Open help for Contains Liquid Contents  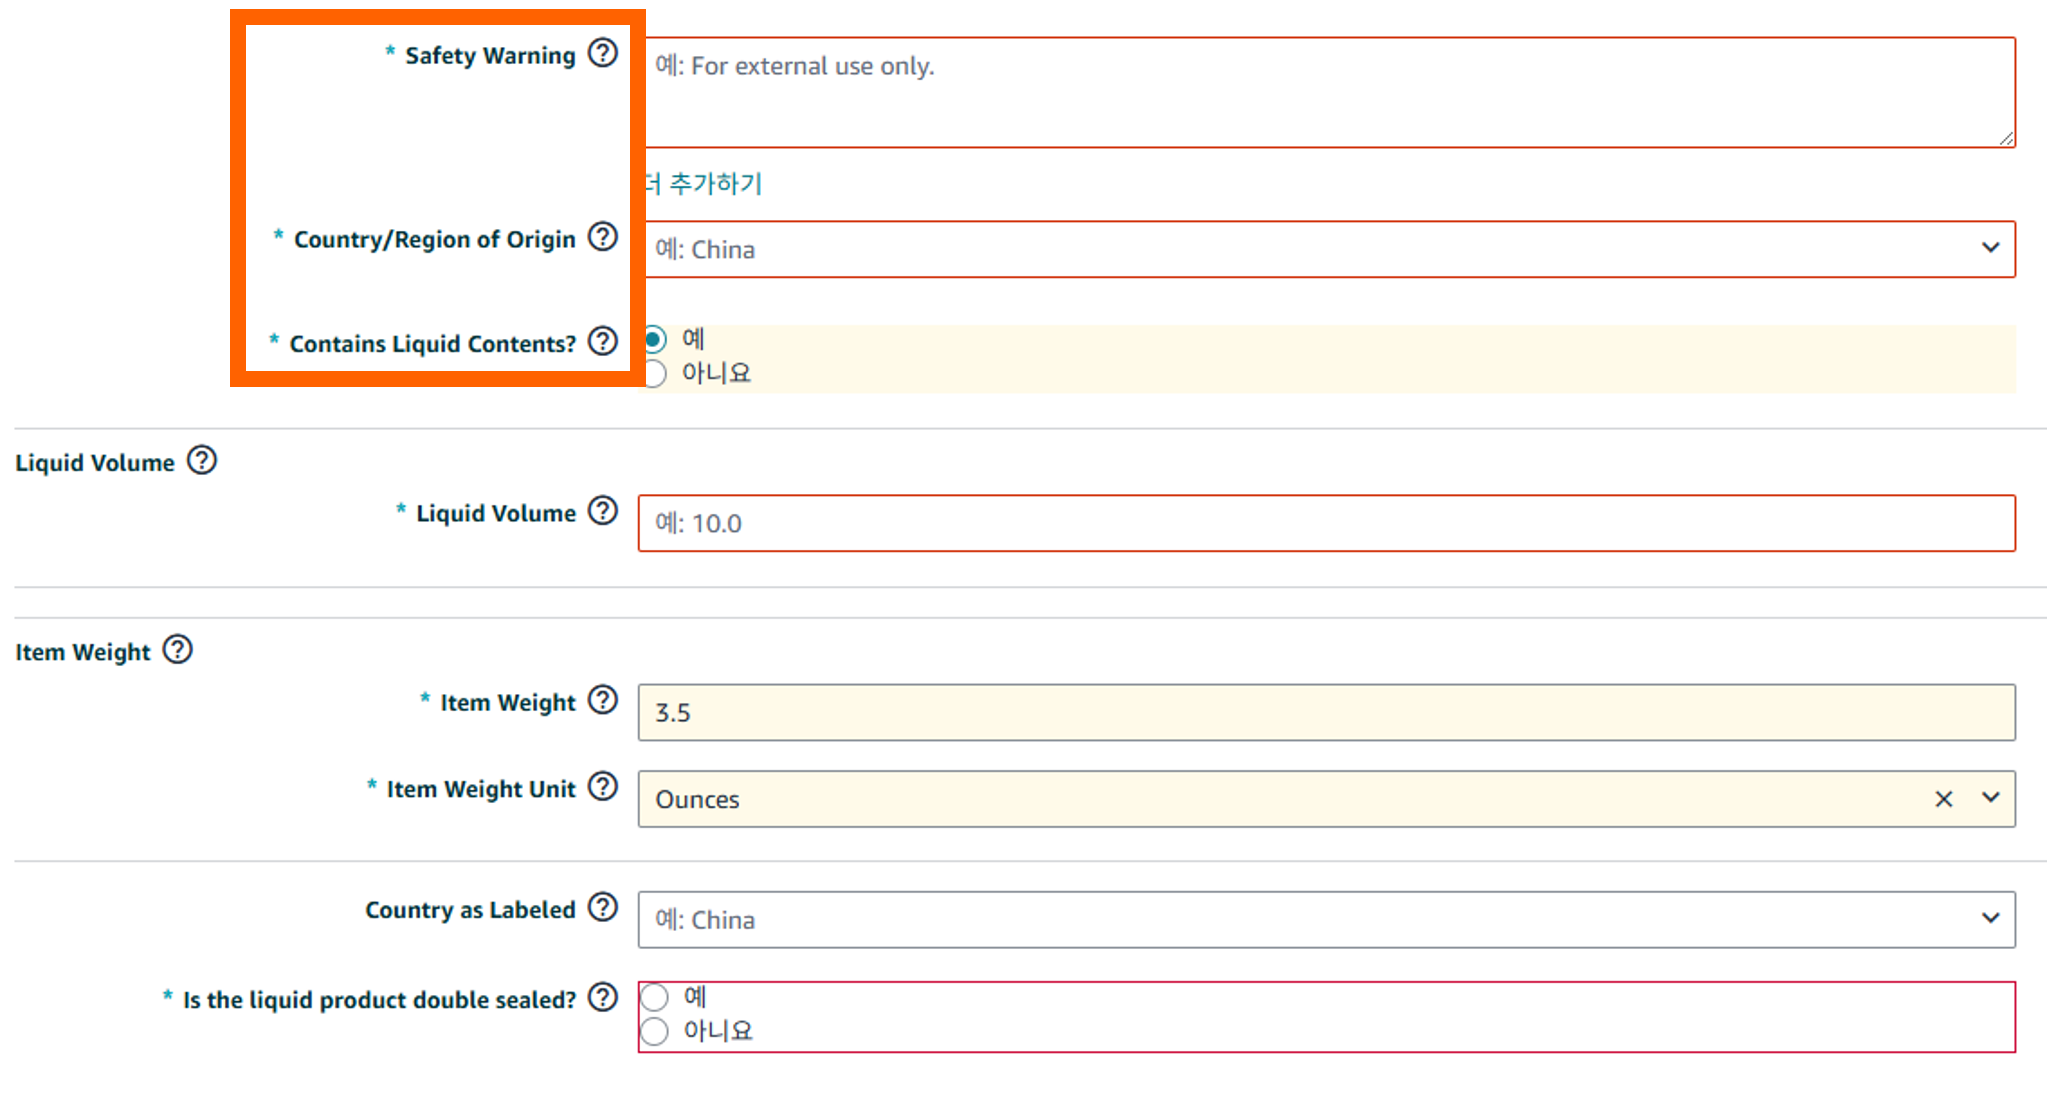tap(602, 341)
